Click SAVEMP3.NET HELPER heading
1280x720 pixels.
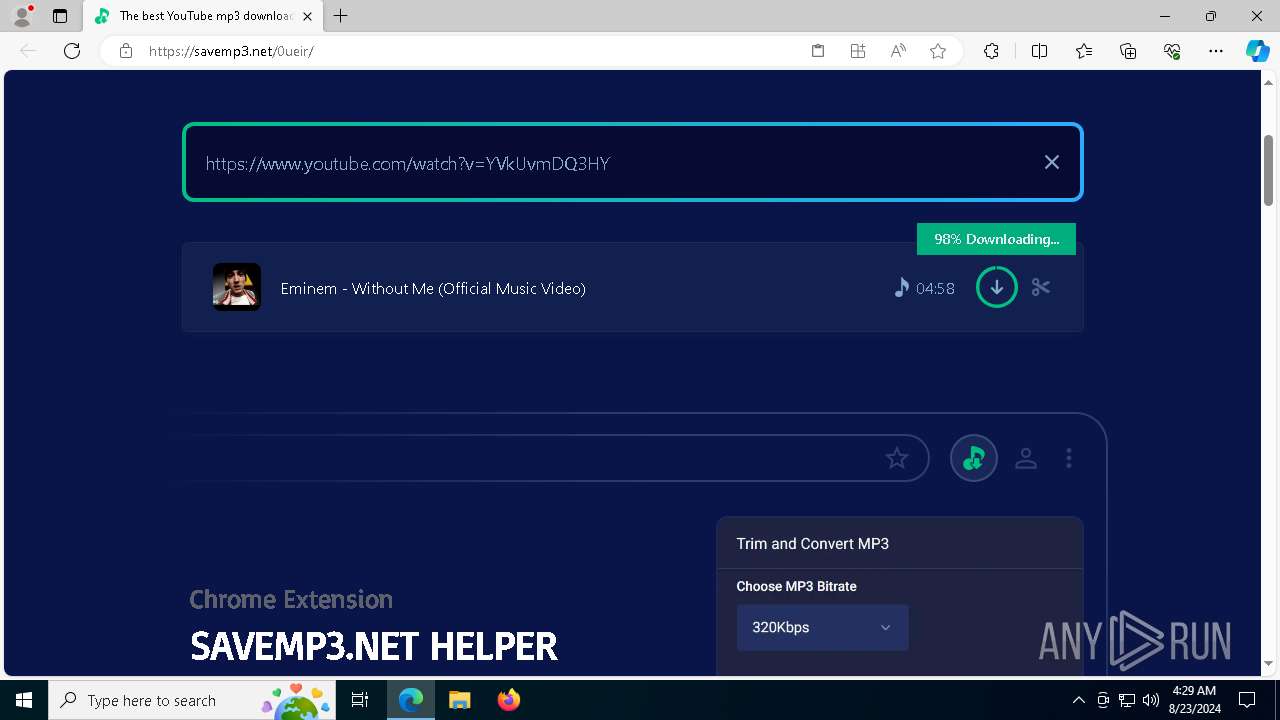pos(374,646)
